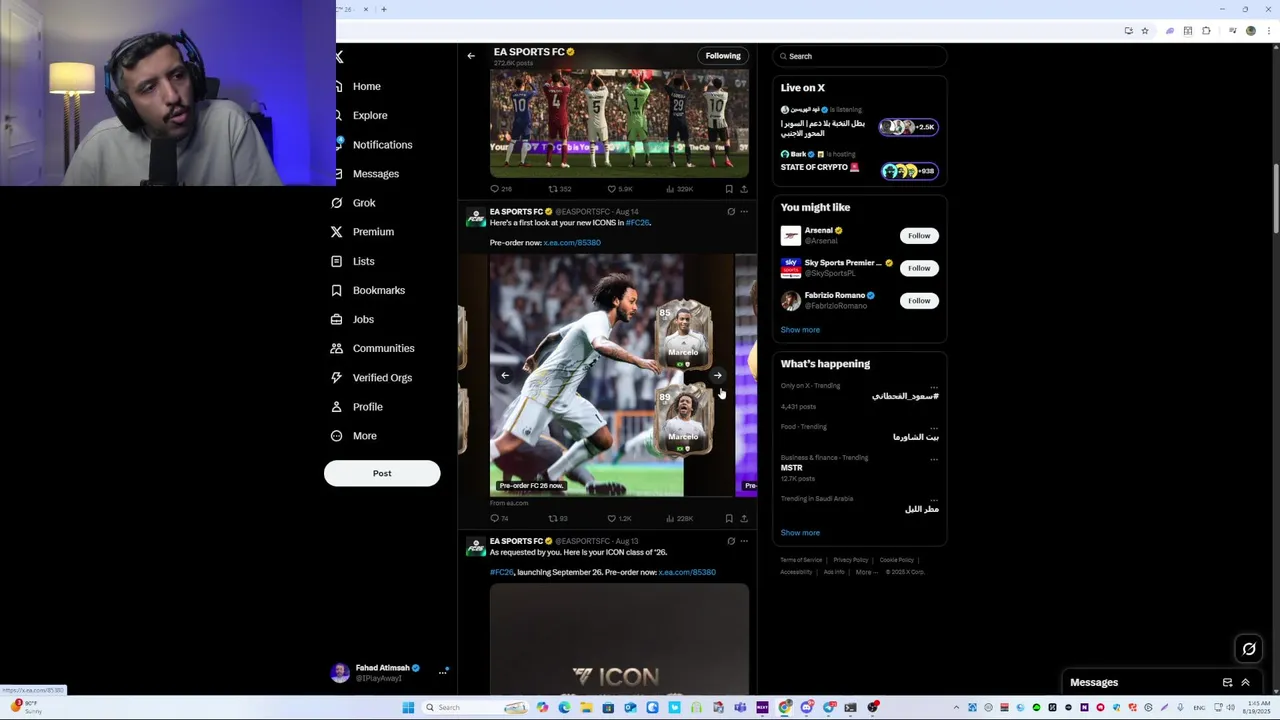Repost the top post with 352 reposts
Image resolution: width=1280 pixels, height=720 pixels.
[552, 189]
